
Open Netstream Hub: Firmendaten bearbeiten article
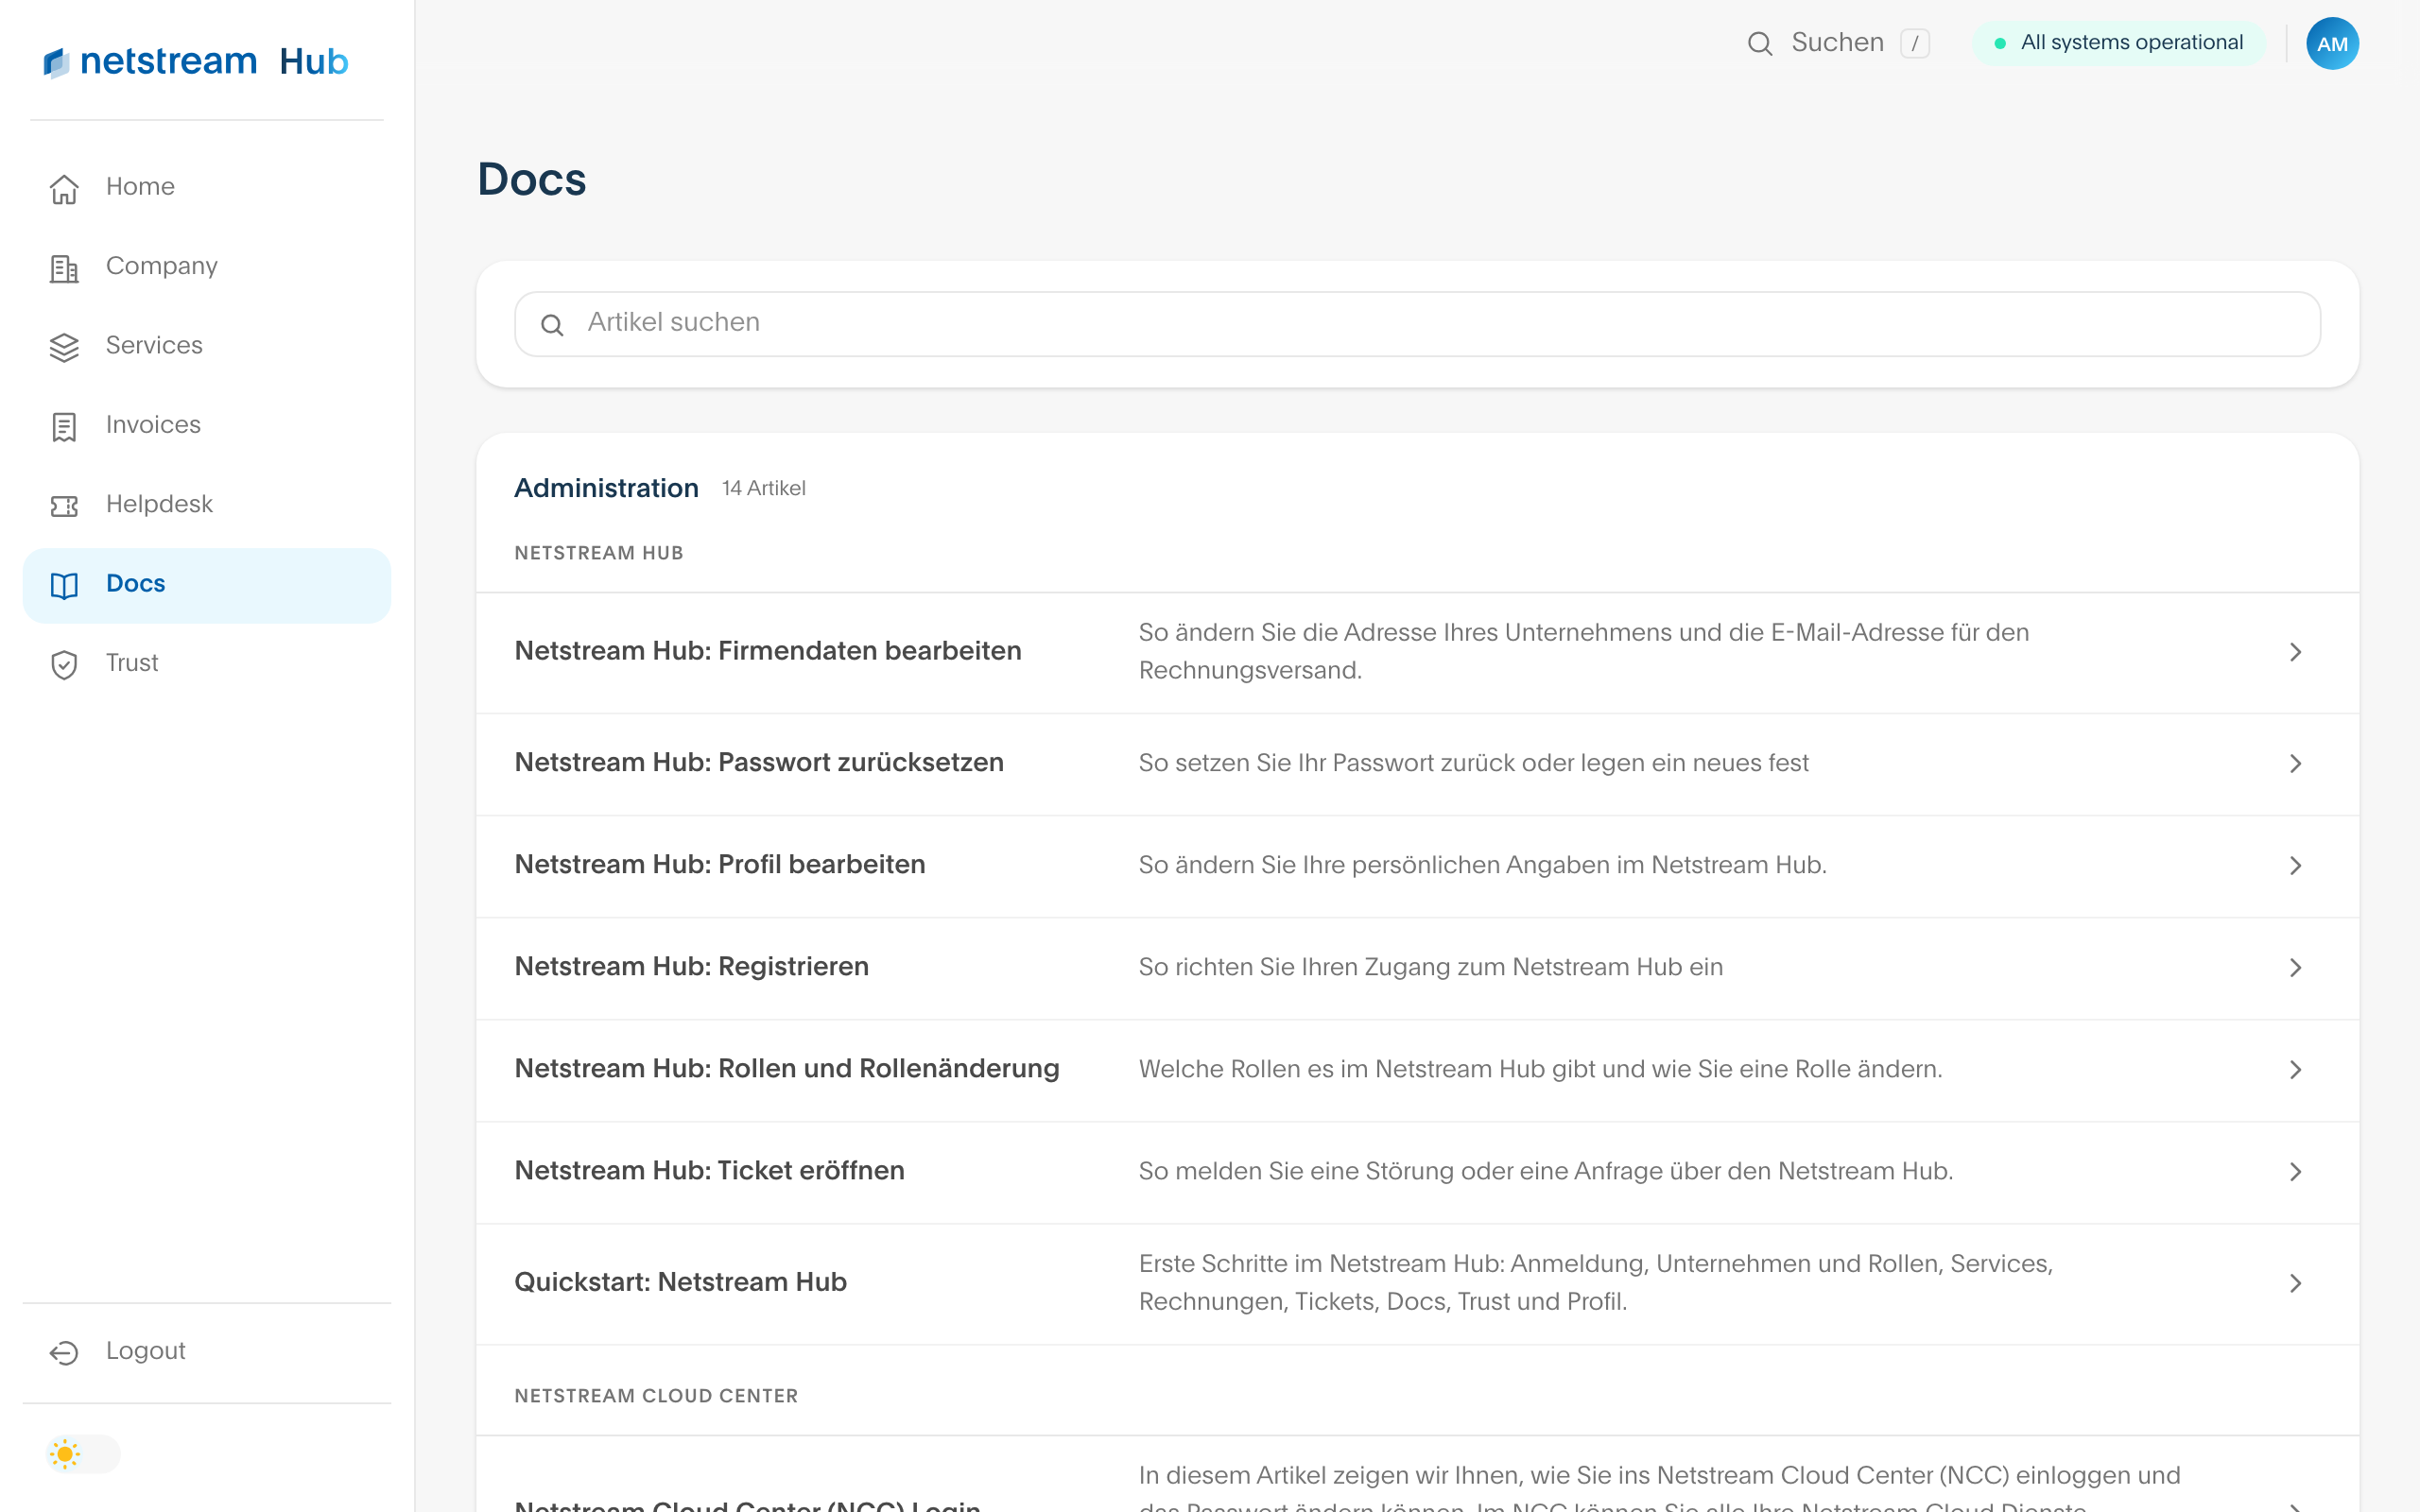[1417, 652]
